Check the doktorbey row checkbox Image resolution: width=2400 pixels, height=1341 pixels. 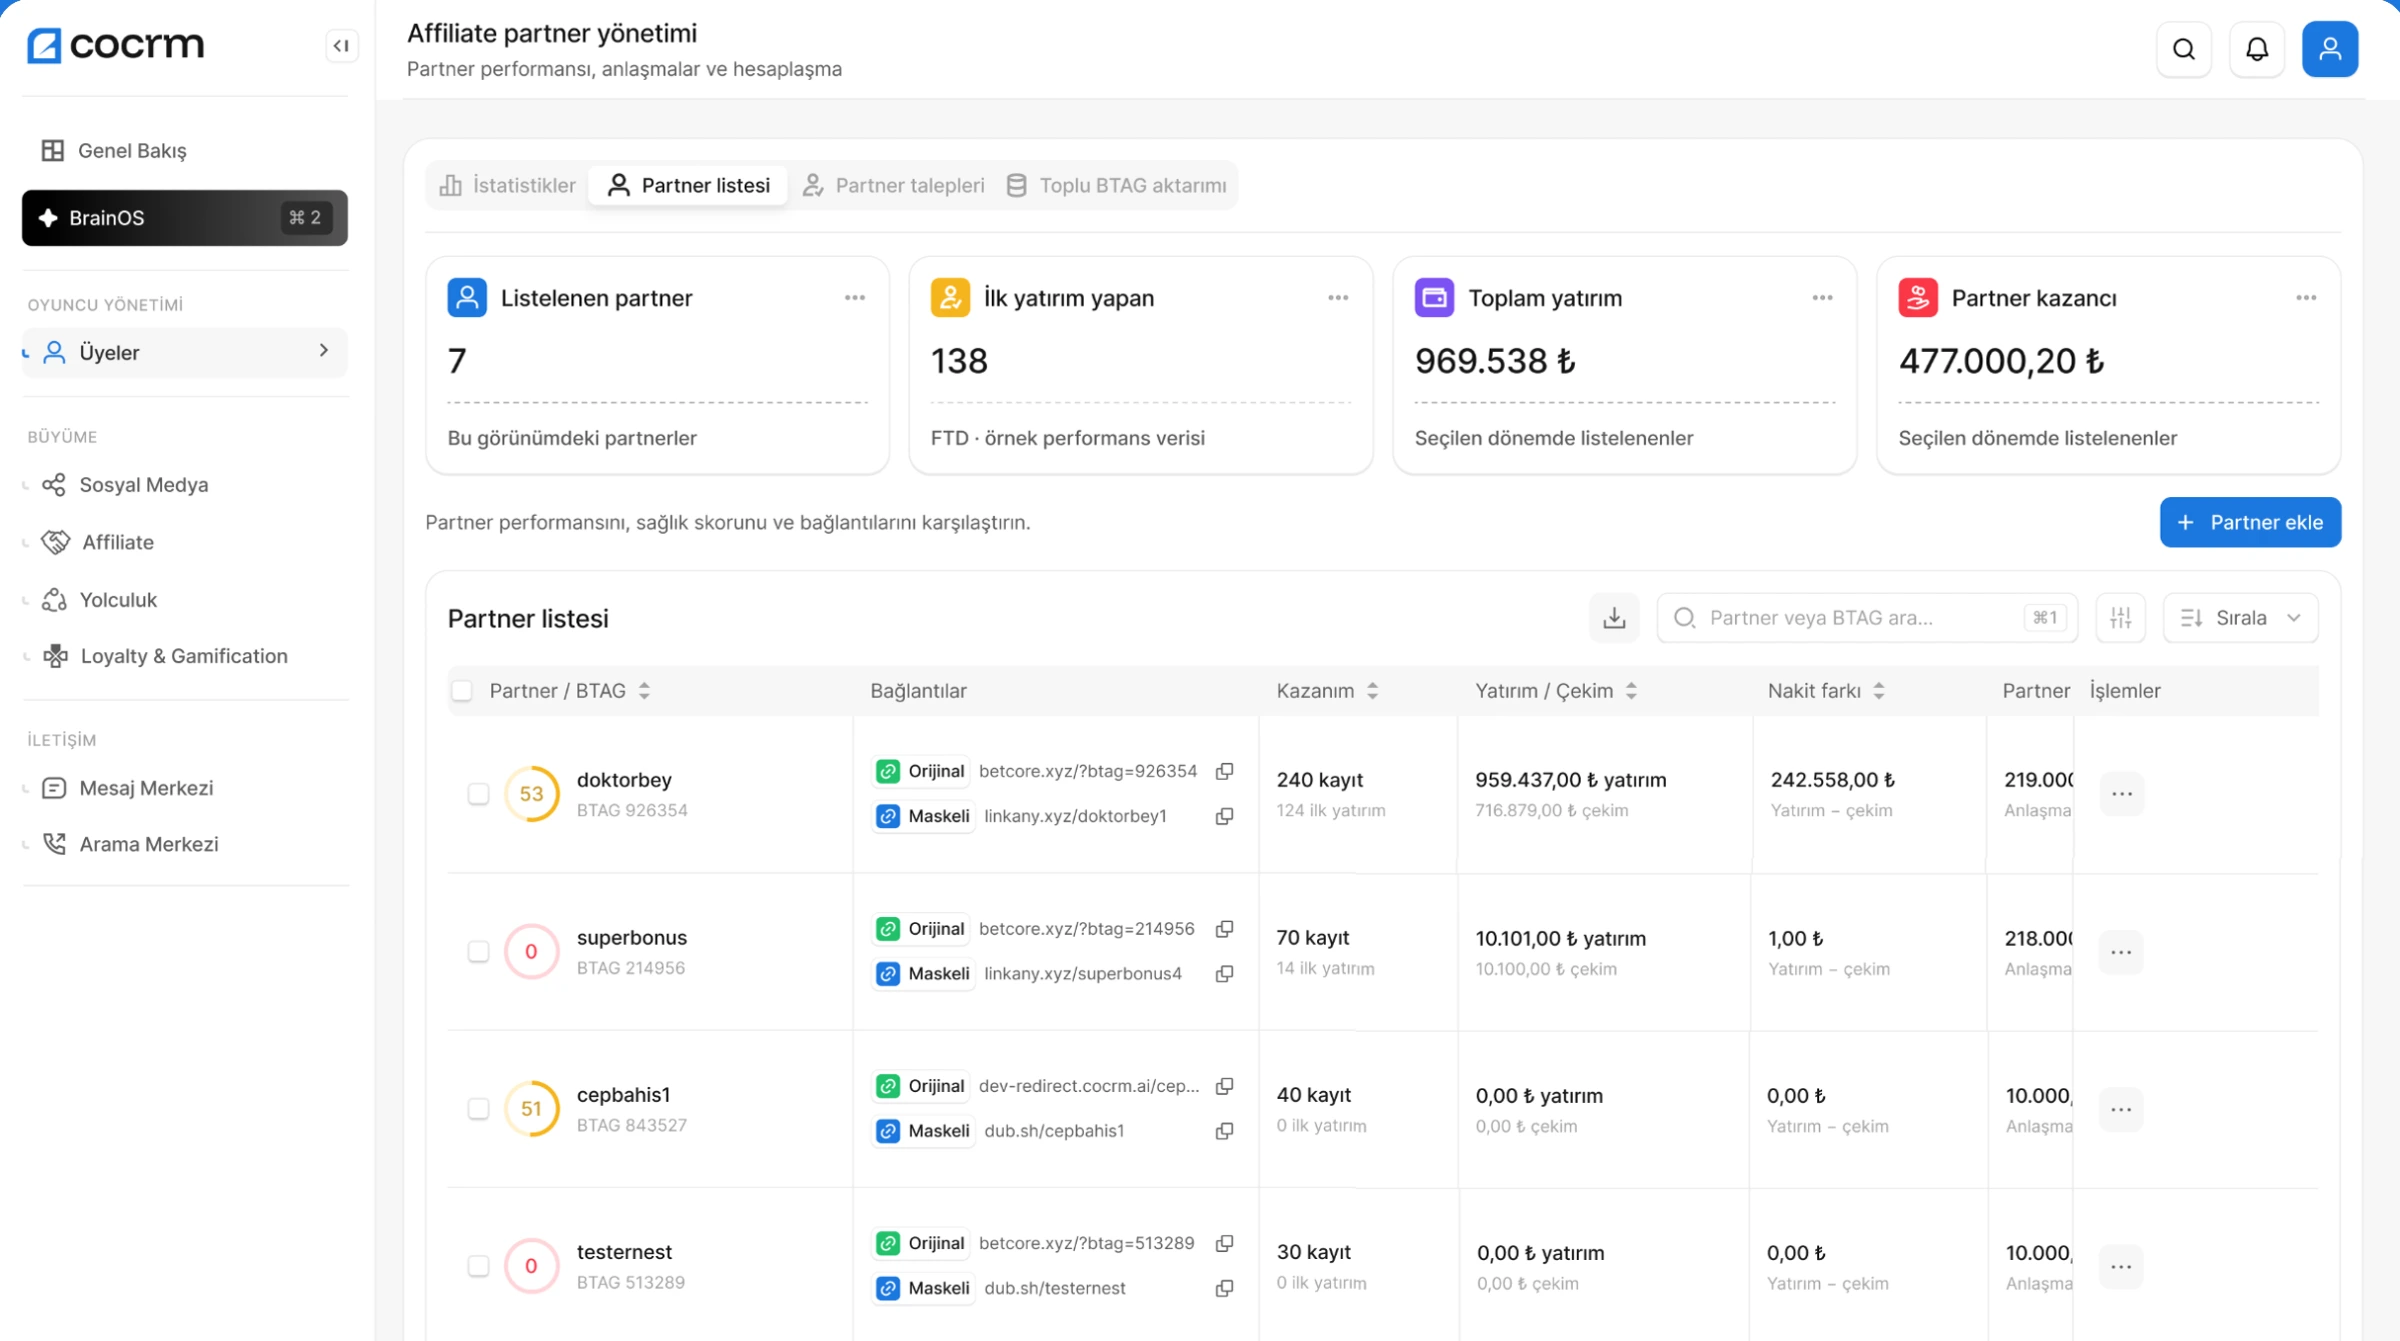478,794
